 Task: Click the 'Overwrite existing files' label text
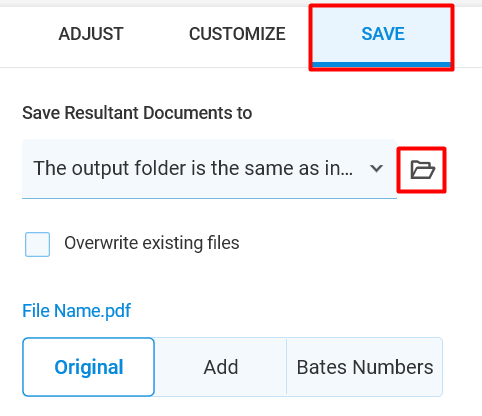[152, 243]
